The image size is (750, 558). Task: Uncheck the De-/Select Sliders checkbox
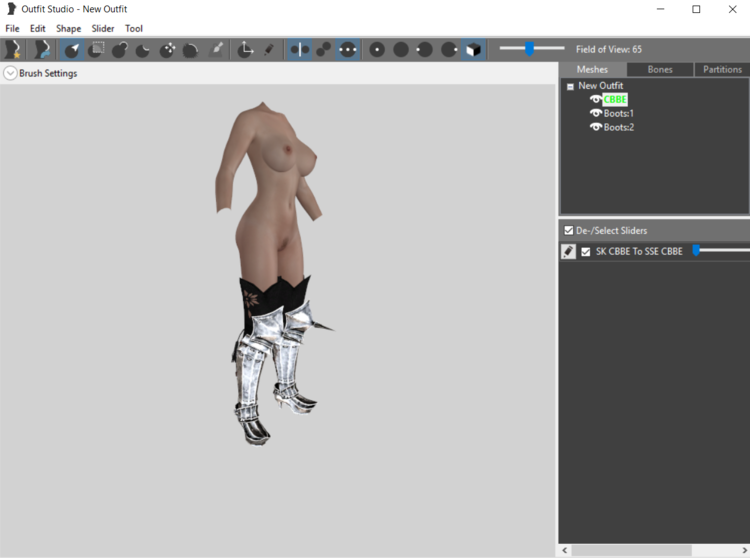pos(568,230)
